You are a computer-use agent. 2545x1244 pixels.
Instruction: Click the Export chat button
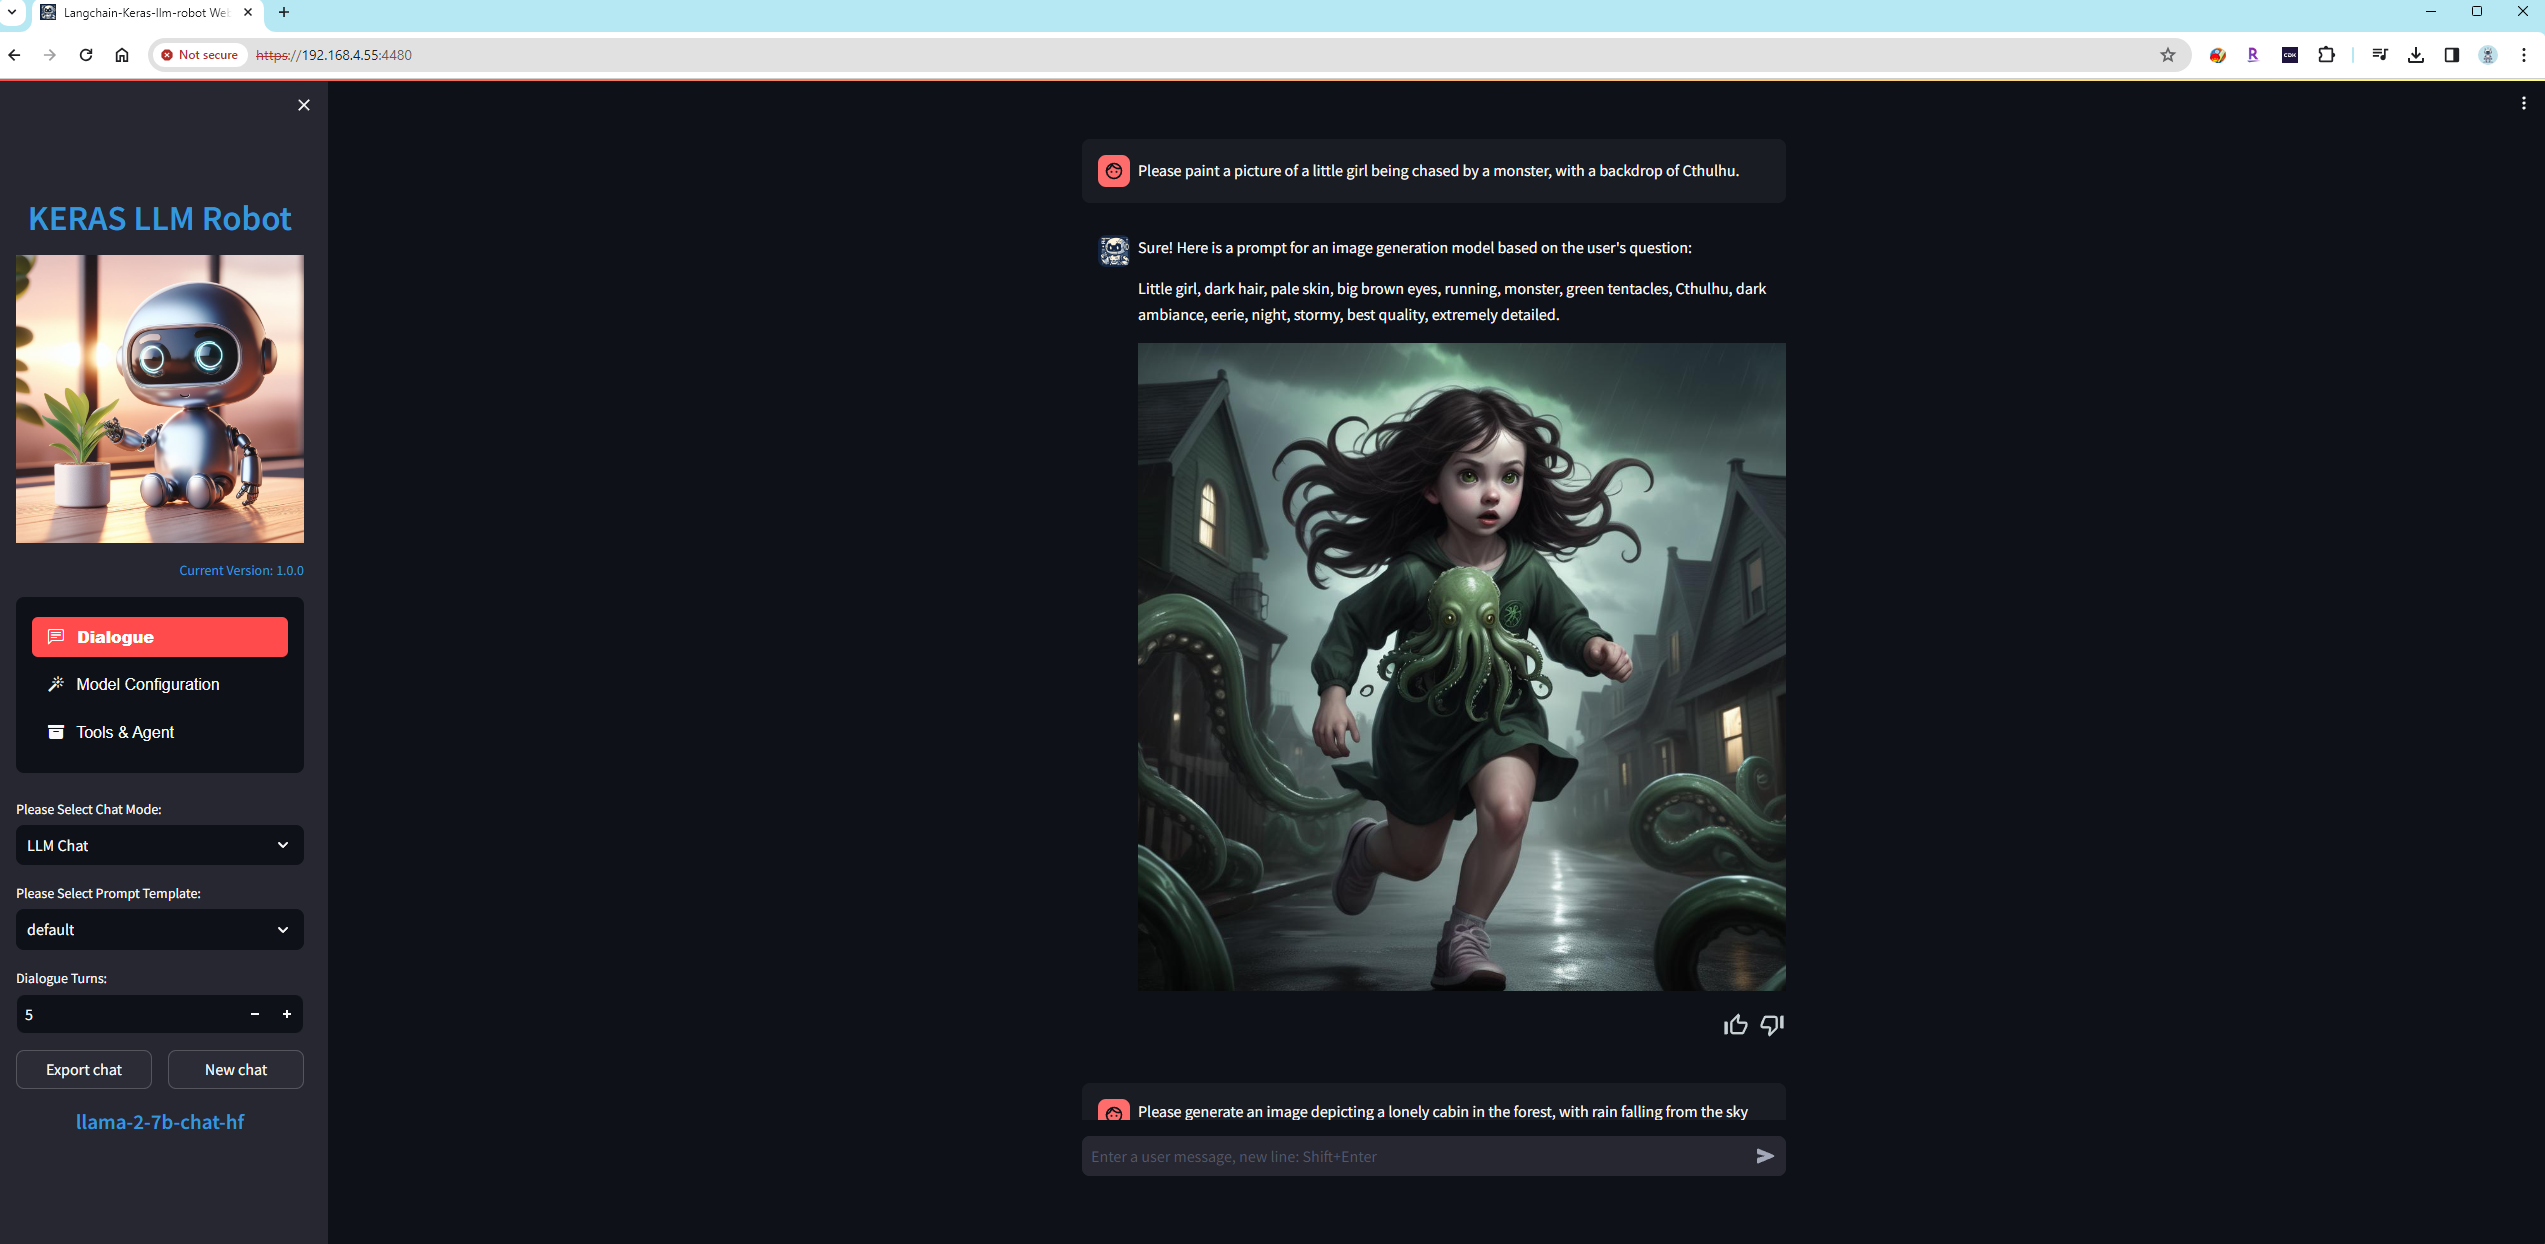coord(84,1069)
